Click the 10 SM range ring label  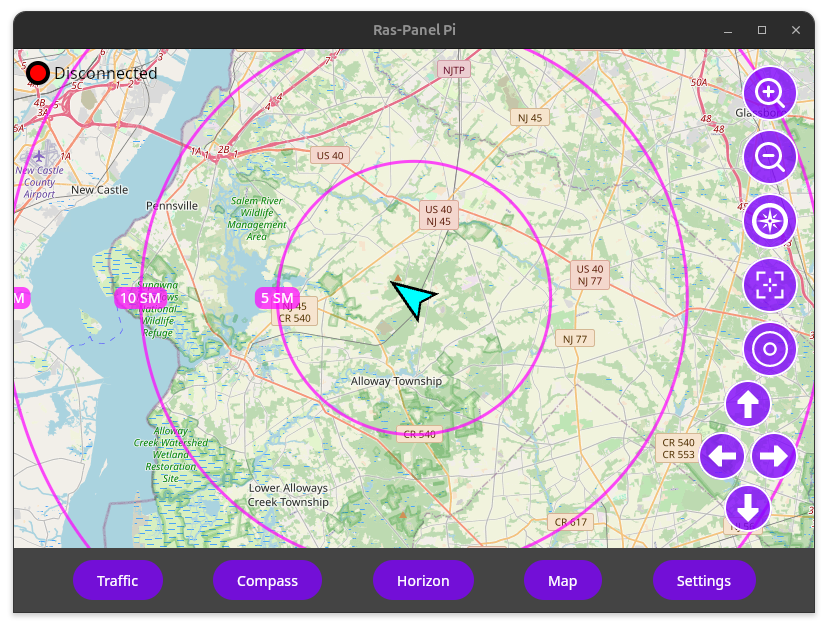(x=140, y=298)
